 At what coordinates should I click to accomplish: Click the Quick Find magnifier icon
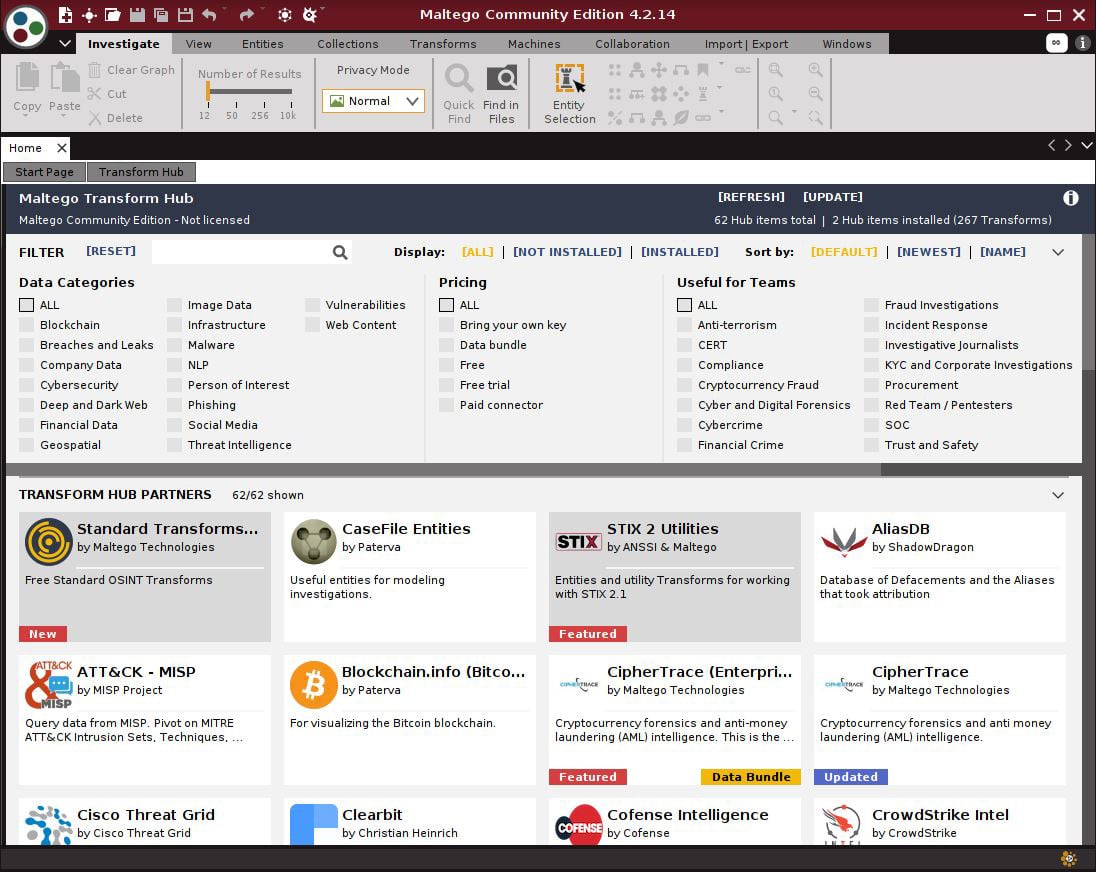[459, 79]
